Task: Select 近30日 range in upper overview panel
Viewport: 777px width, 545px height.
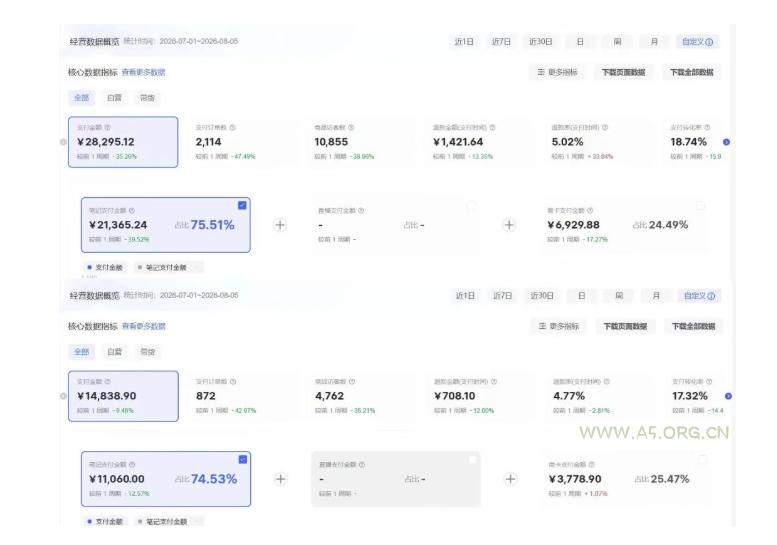Action: (x=540, y=42)
